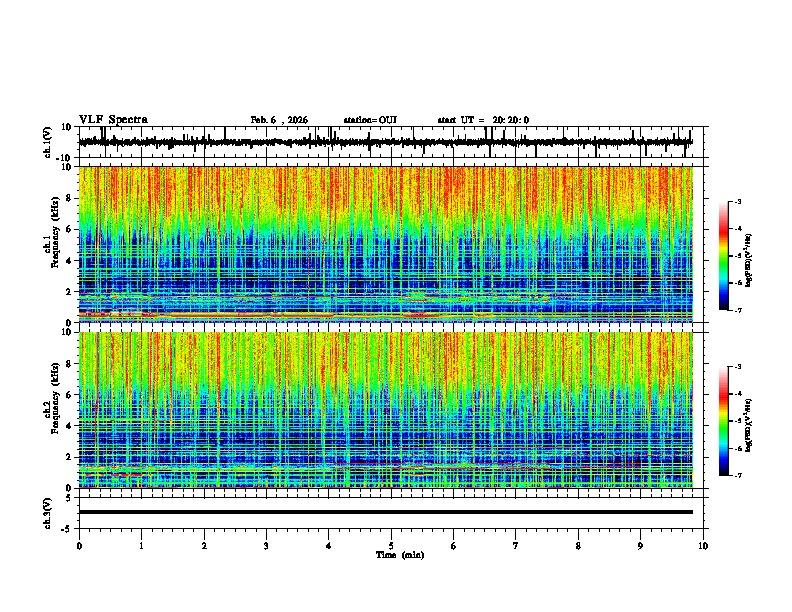Viewport: 792px width, 612px height.
Task: Click the "-5" tick on ch.3(V) axis
Action: pyautogui.click(x=68, y=529)
